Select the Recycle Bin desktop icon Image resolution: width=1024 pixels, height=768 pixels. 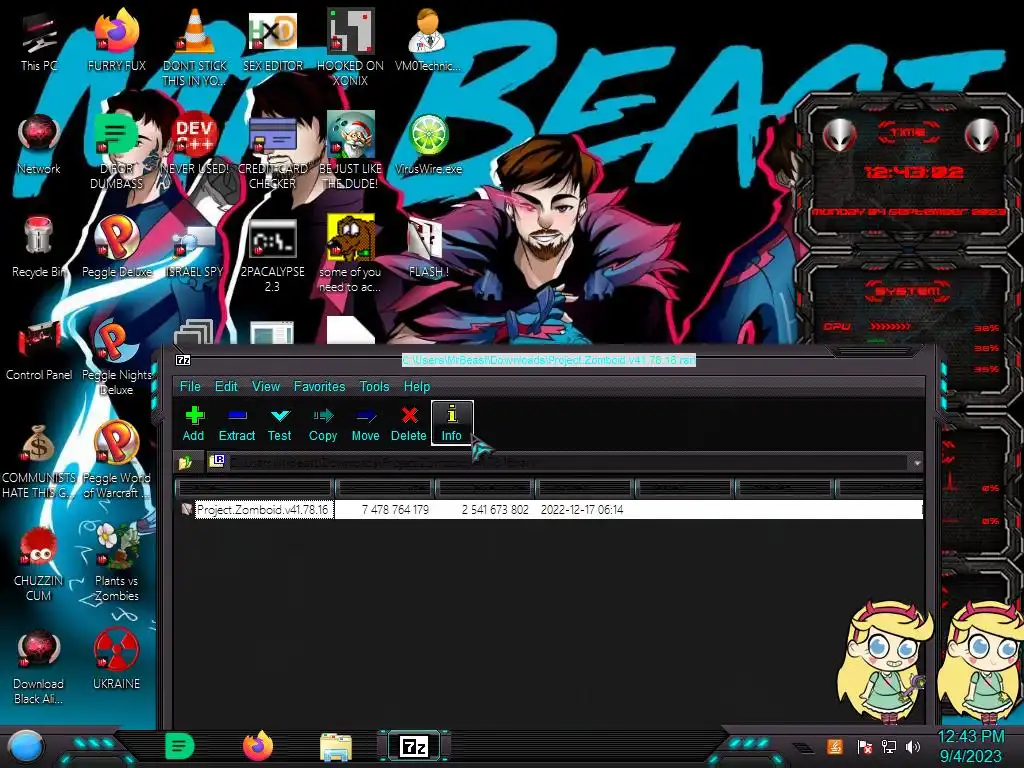coord(39,247)
